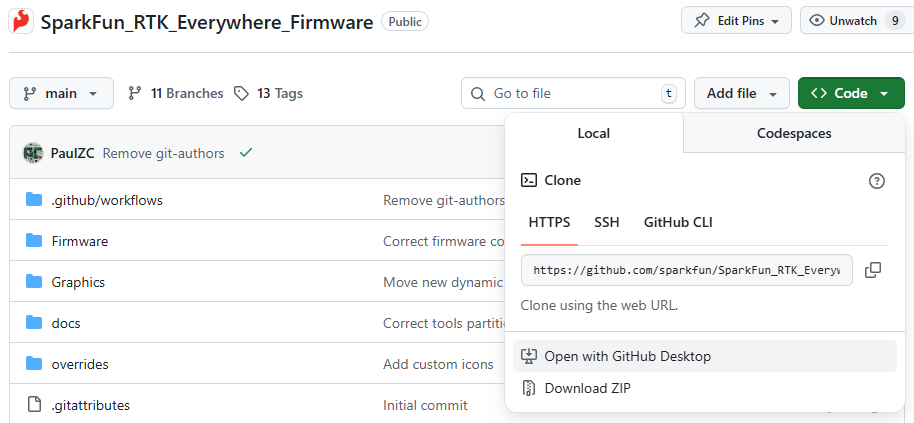This screenshot has width=914, height=423.
Task: Open the 11 Branches link
Action: click(x=176, y=93)
